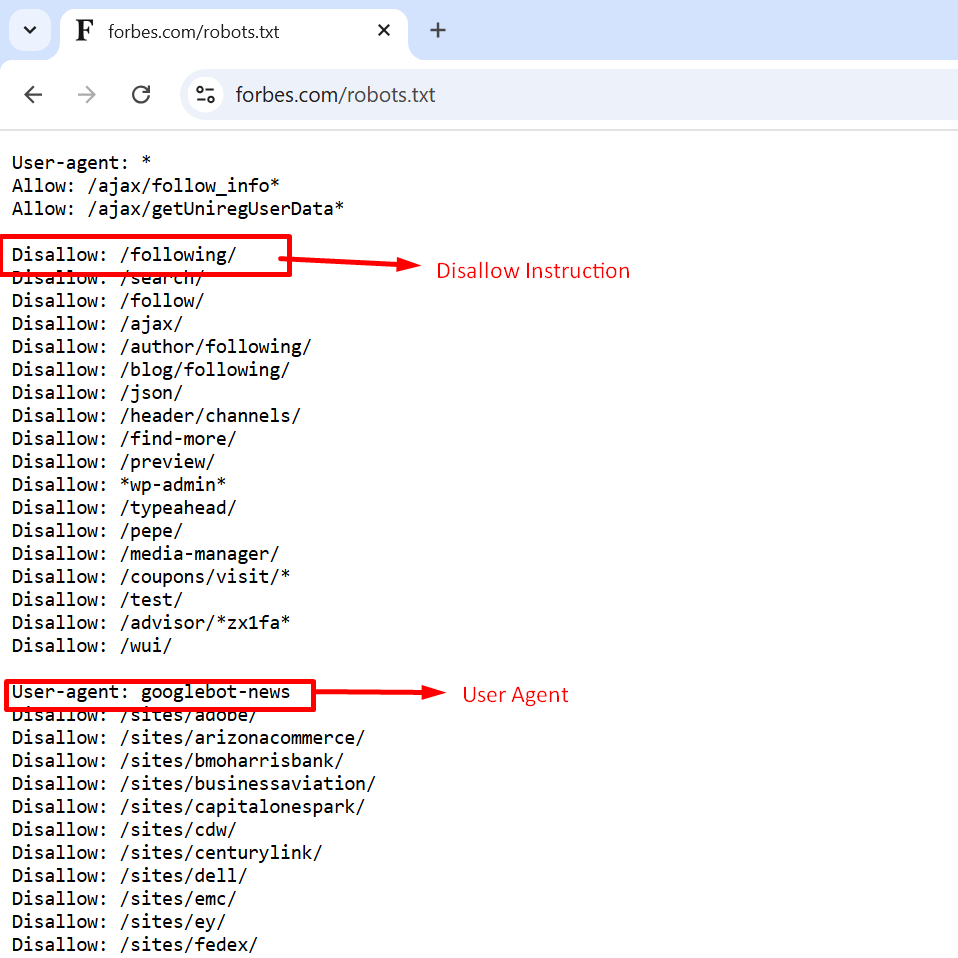
Task: Click 'Disallow: /test/' line
Action: (97, 600)
